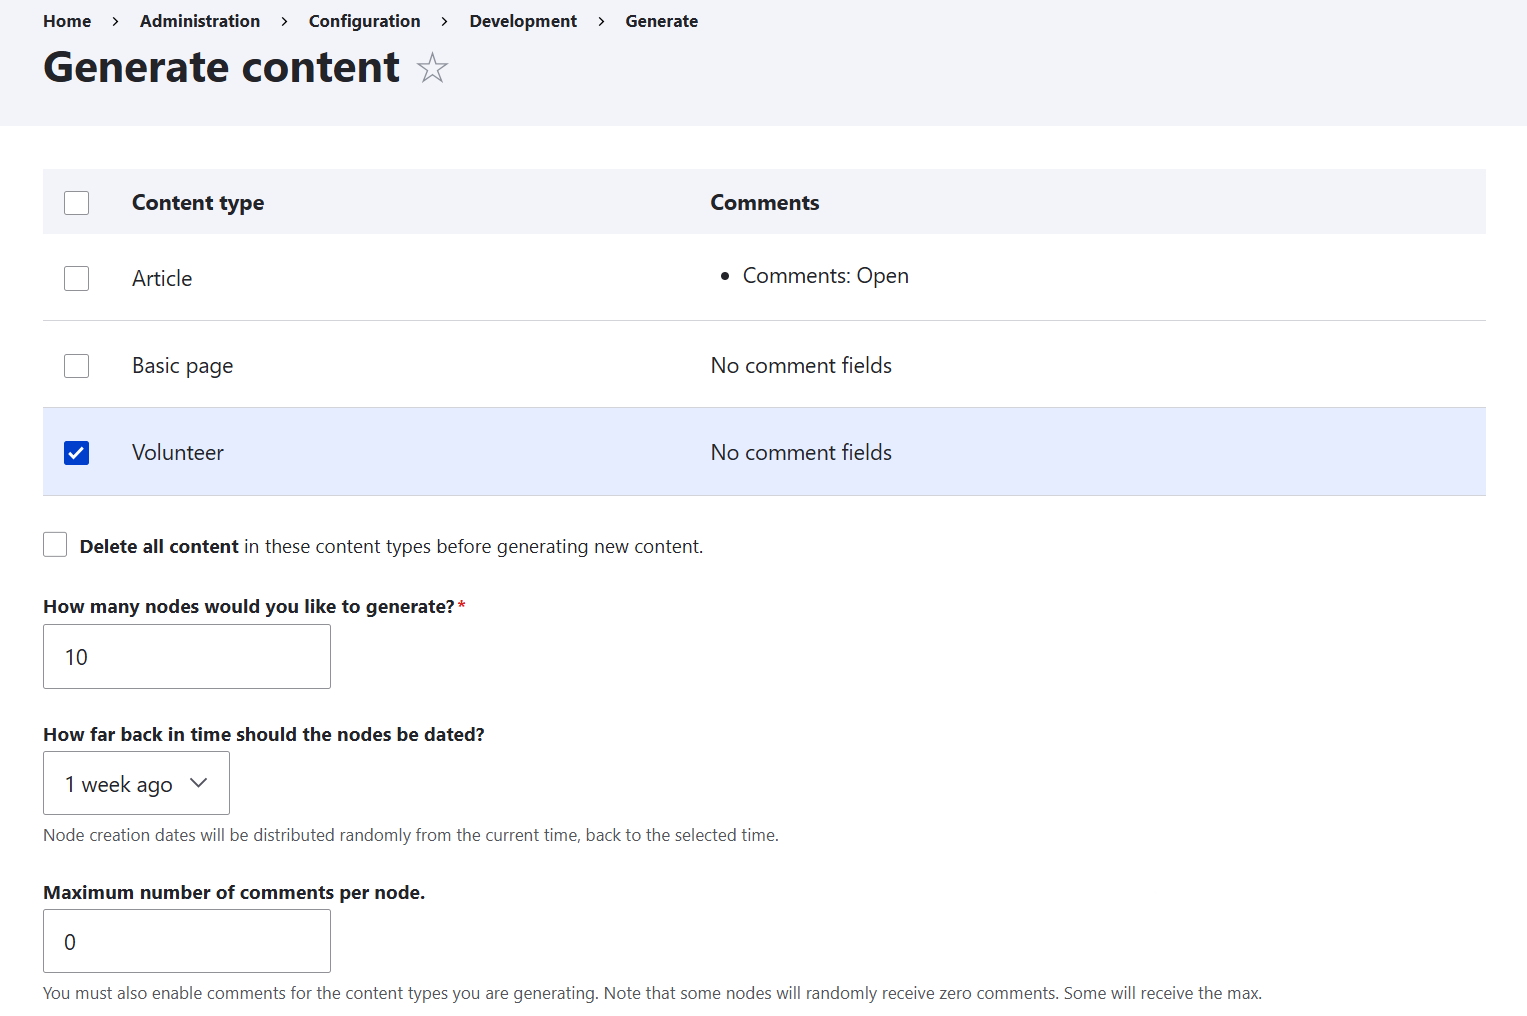Navigate to Home via breadcrumb
Image resolution: width=1527 pixels, height=1016 pixels.
(66, 20)
